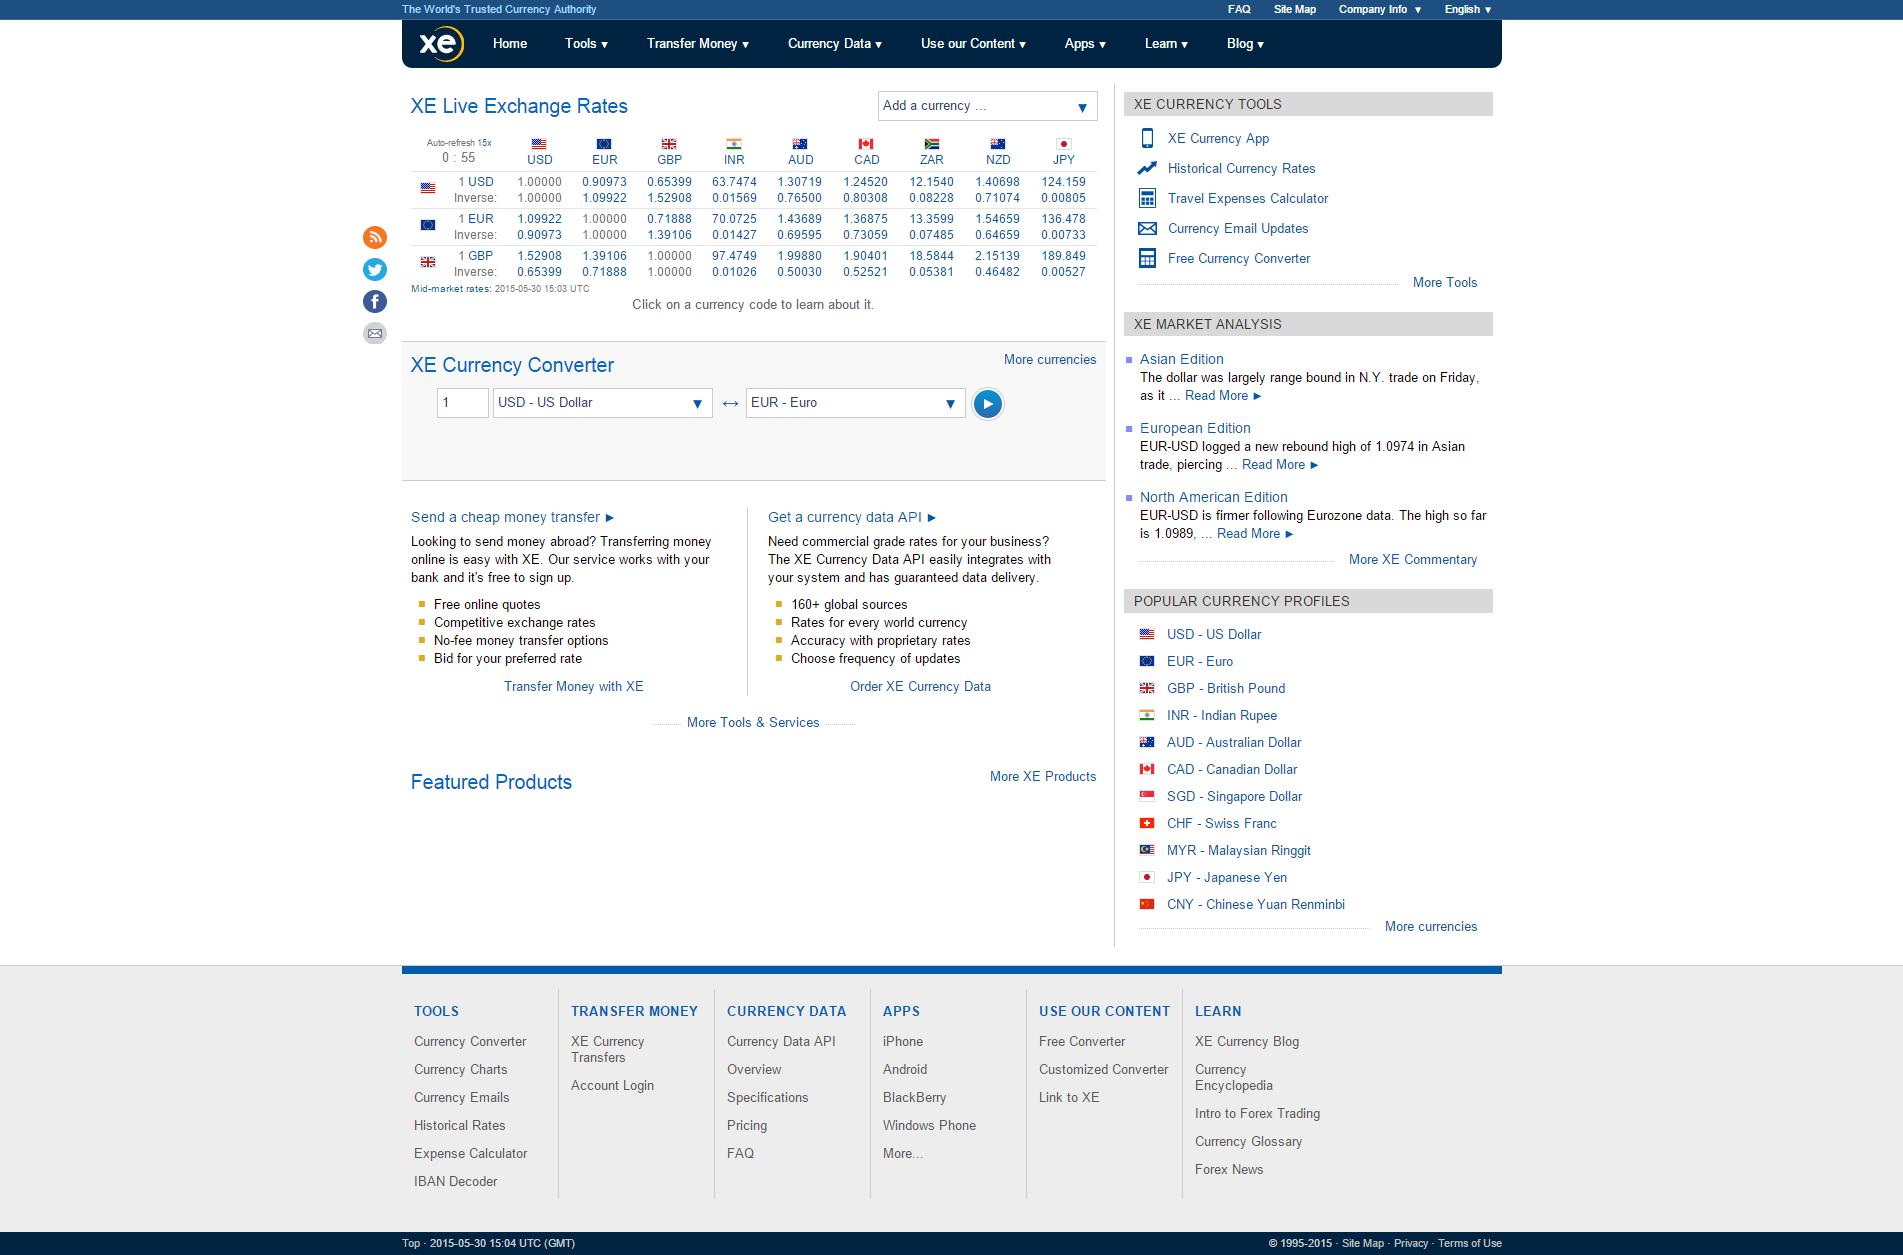Open Terms of Use in footer
Viewport: 1903px width, 1255px height.
[1470, 1244]
